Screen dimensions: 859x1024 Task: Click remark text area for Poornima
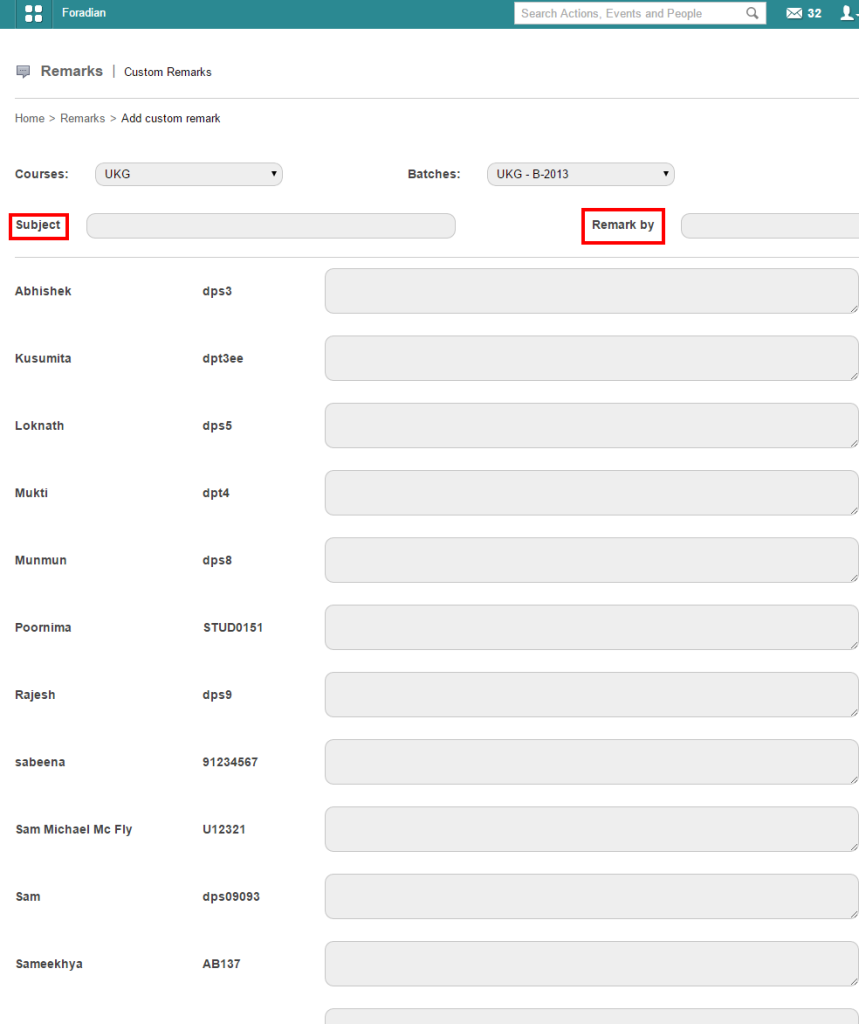[x=590, y=627]
